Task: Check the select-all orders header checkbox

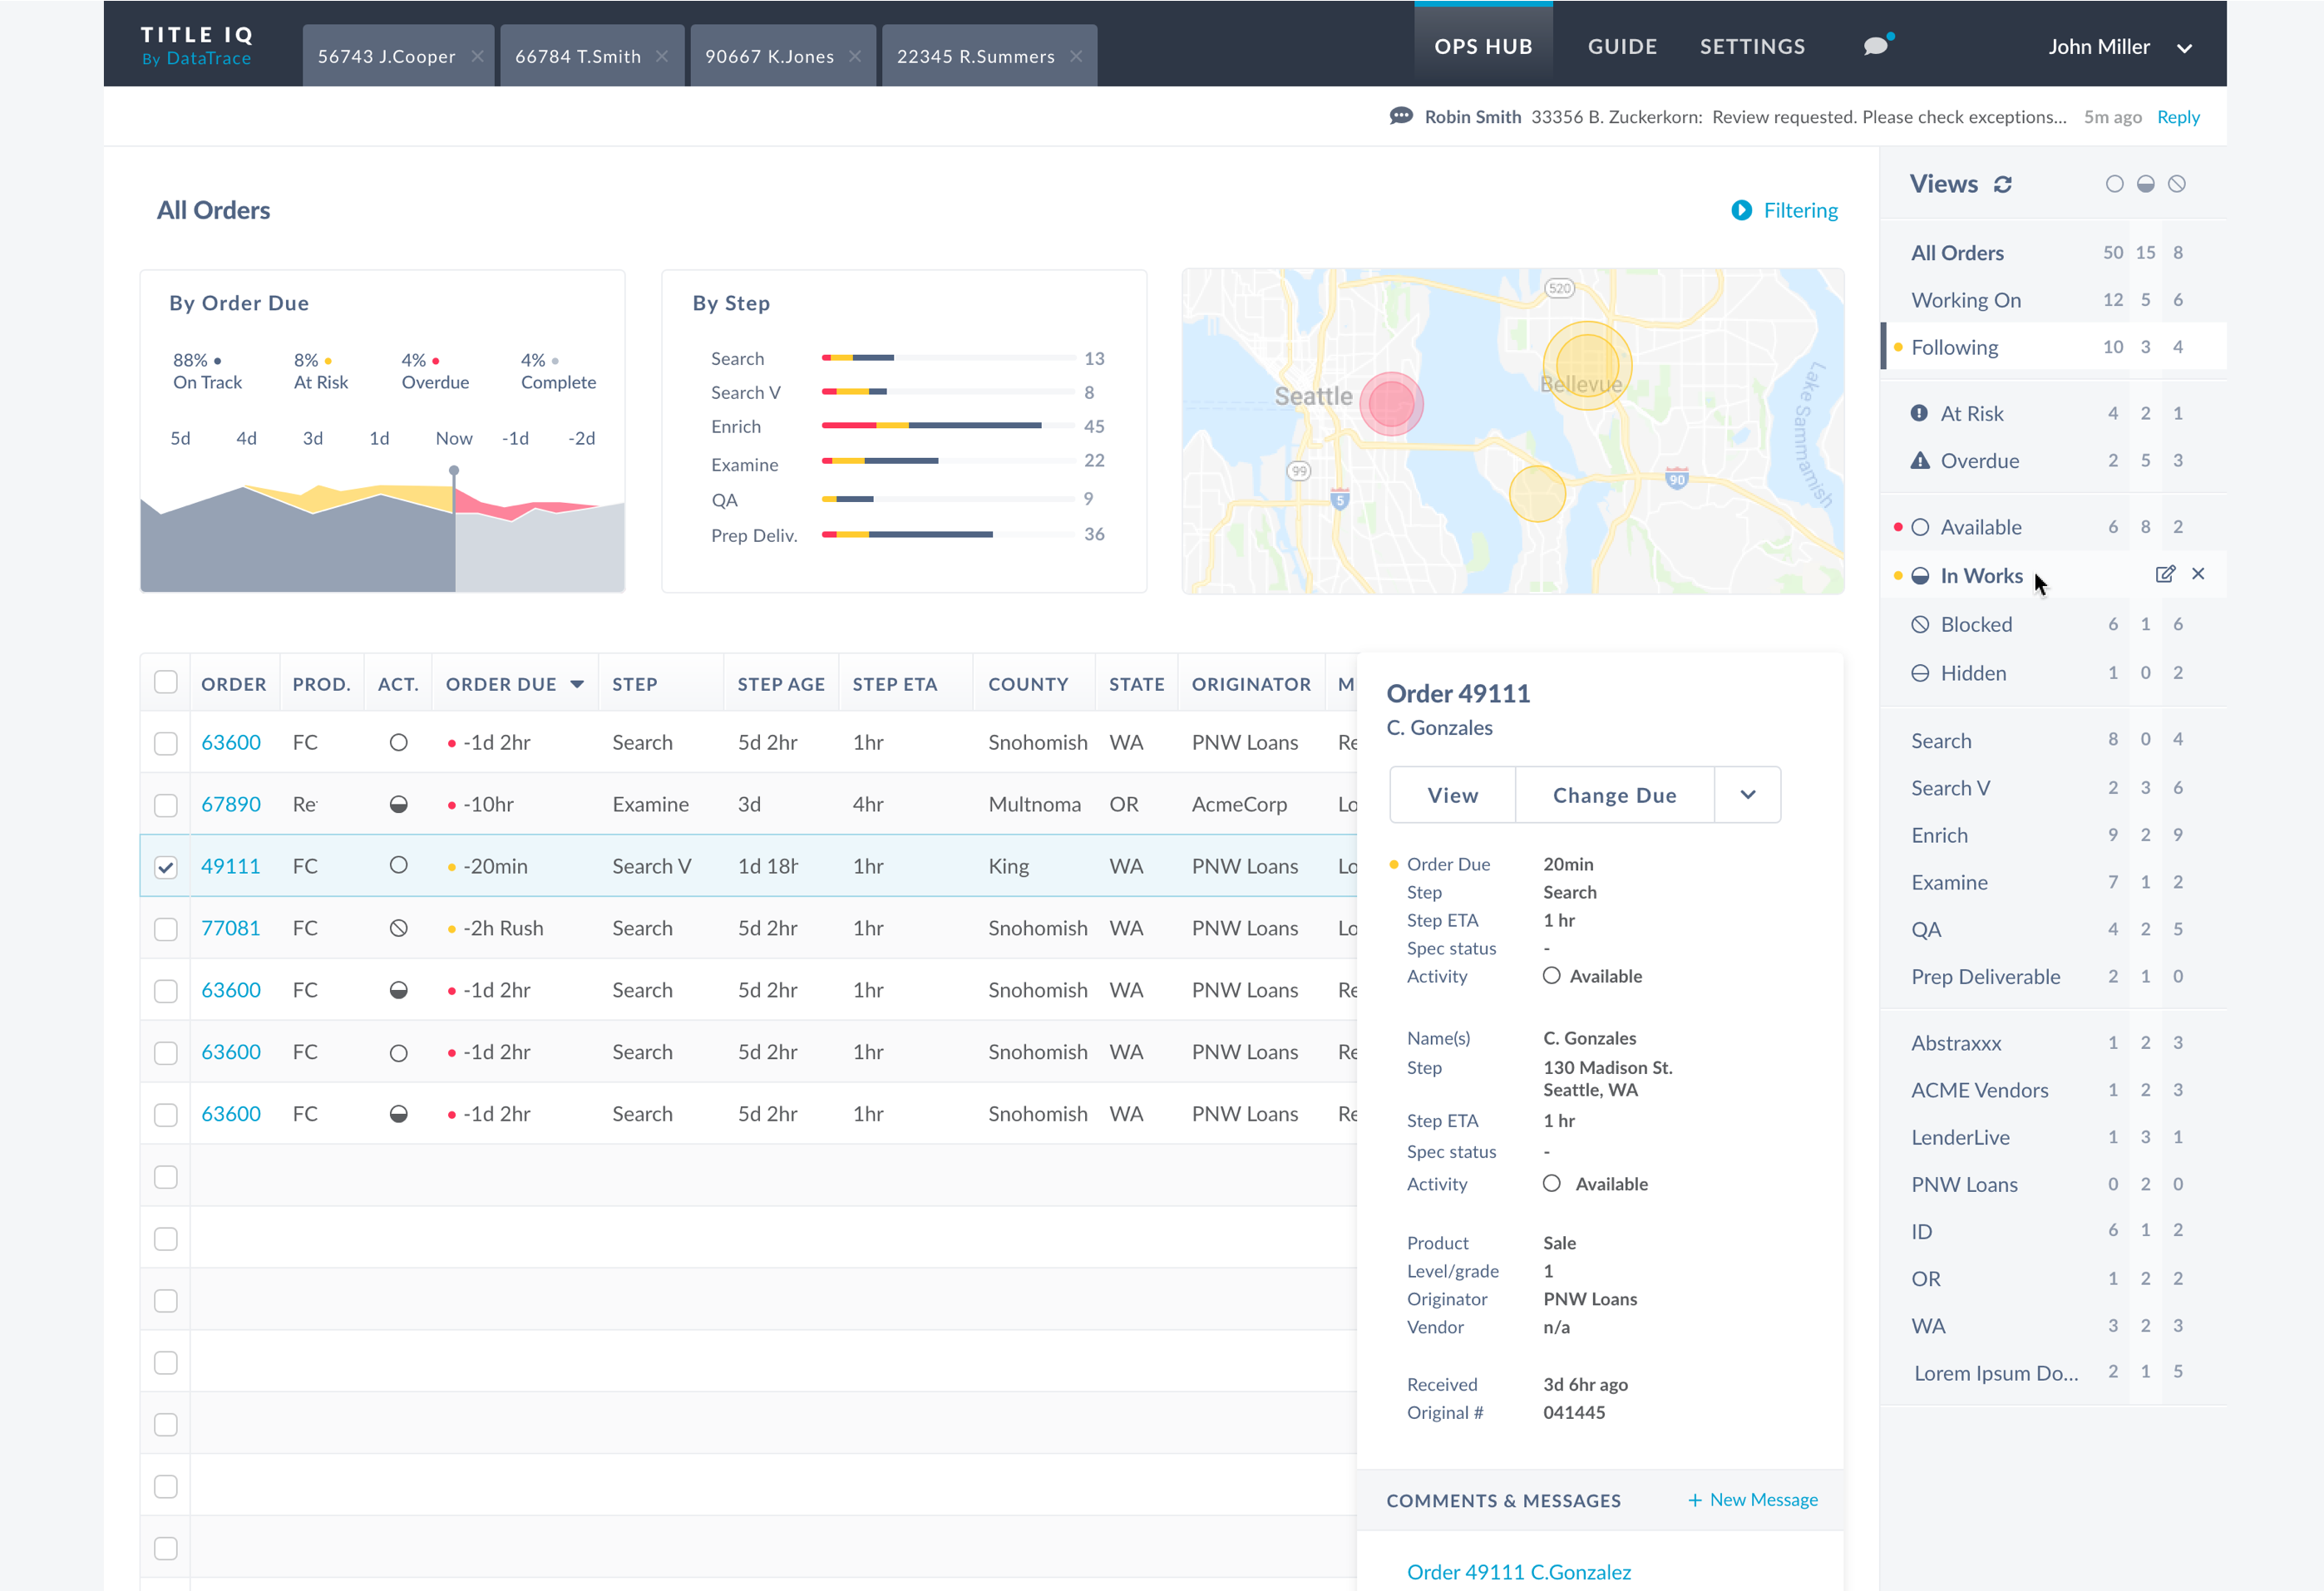Action: pos(166,682)
